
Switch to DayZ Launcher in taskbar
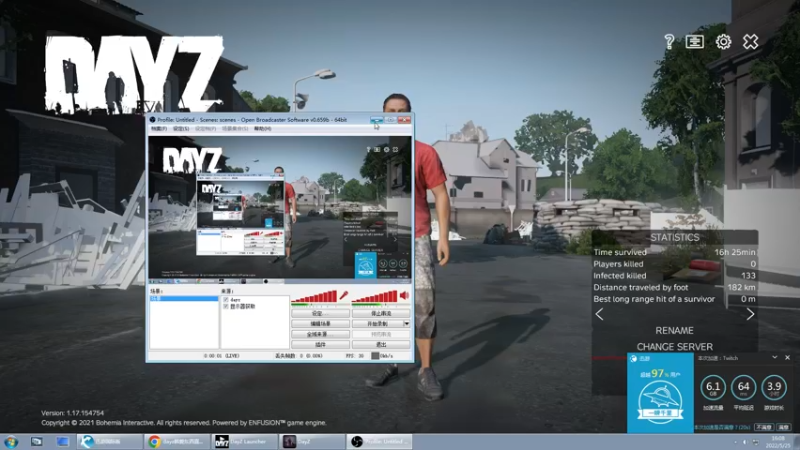(244, 441)
